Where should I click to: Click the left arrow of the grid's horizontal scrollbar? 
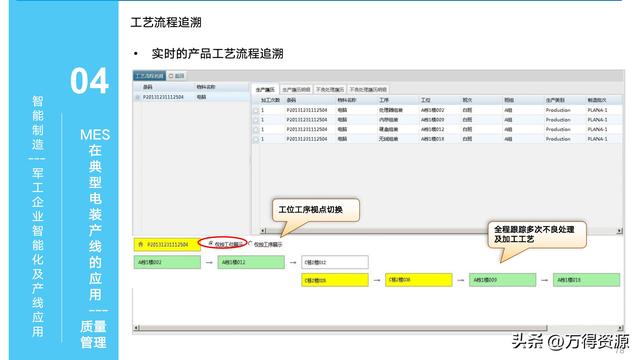point(263,231)
